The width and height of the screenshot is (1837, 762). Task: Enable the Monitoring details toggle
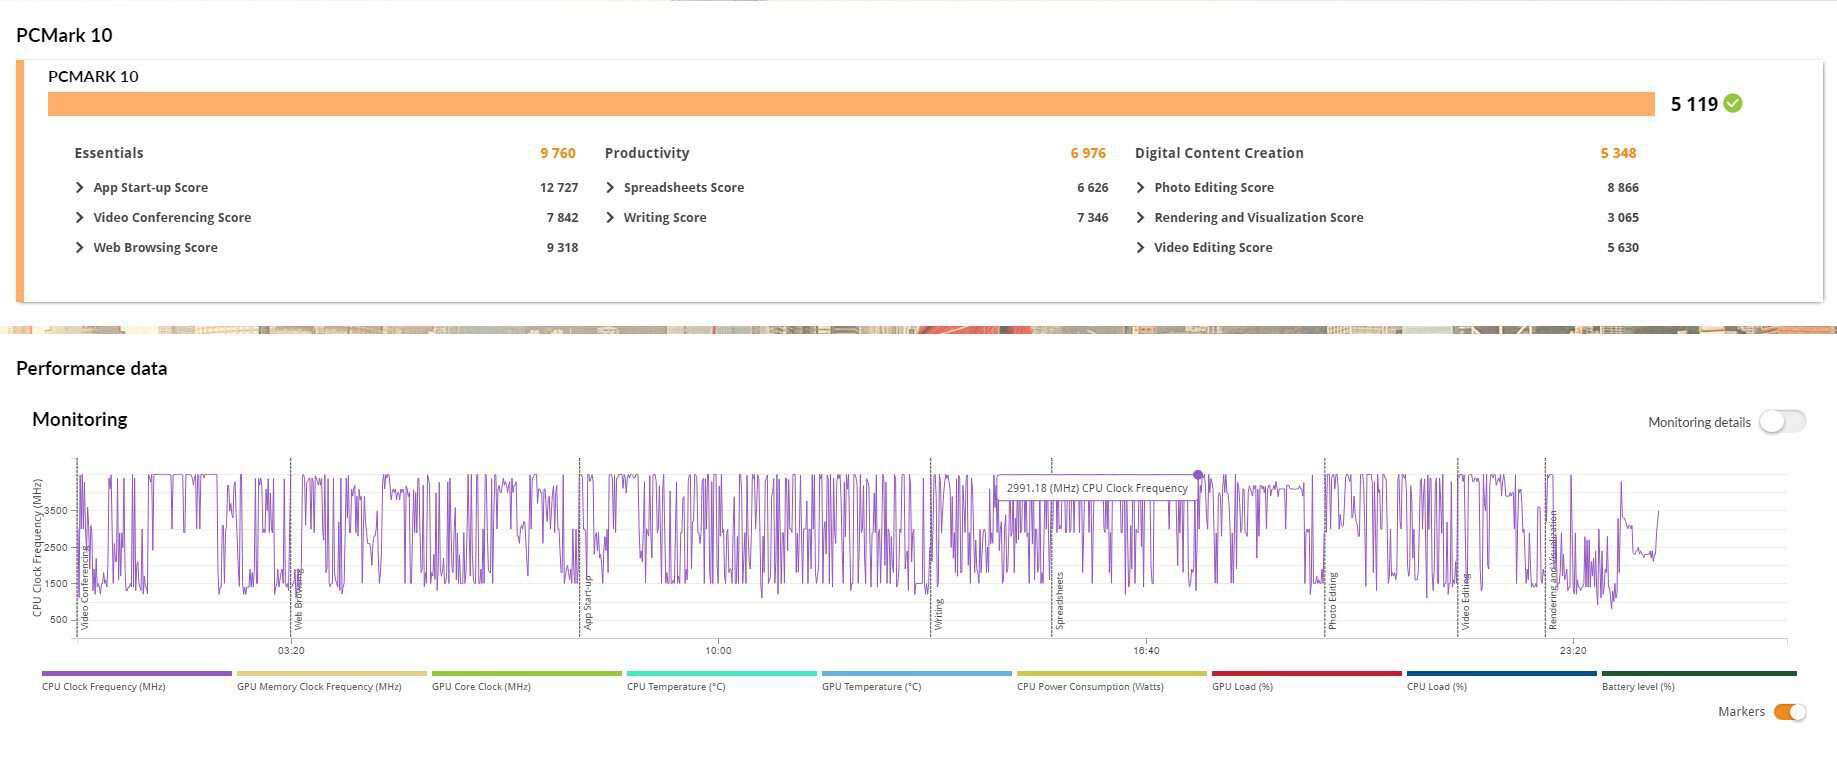(x=1782, y=422)
